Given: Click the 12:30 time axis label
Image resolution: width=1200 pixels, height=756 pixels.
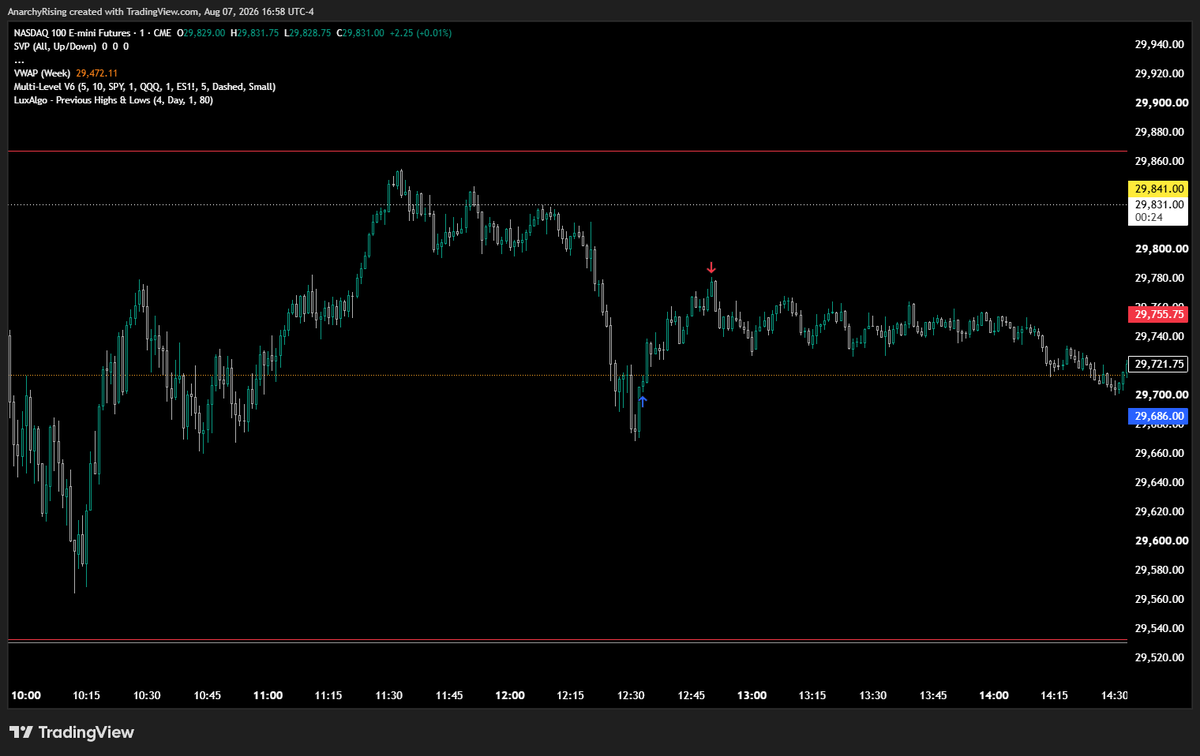Looking at the screenshot, I should [x=631, y=695].
